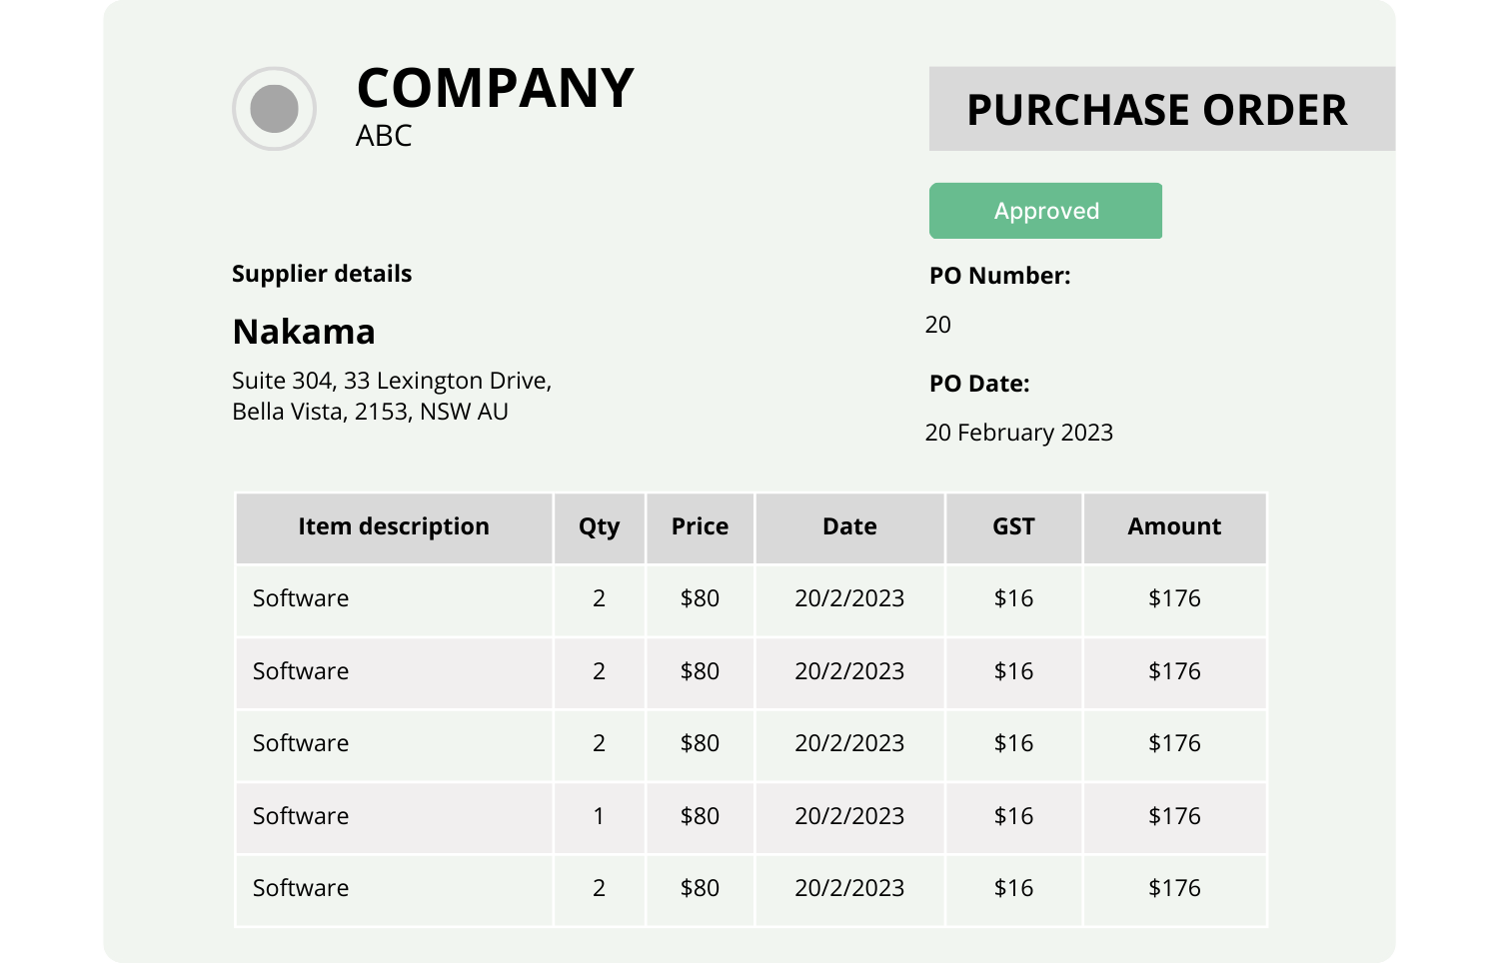Select the supplier name Nakama

point(304,331)
